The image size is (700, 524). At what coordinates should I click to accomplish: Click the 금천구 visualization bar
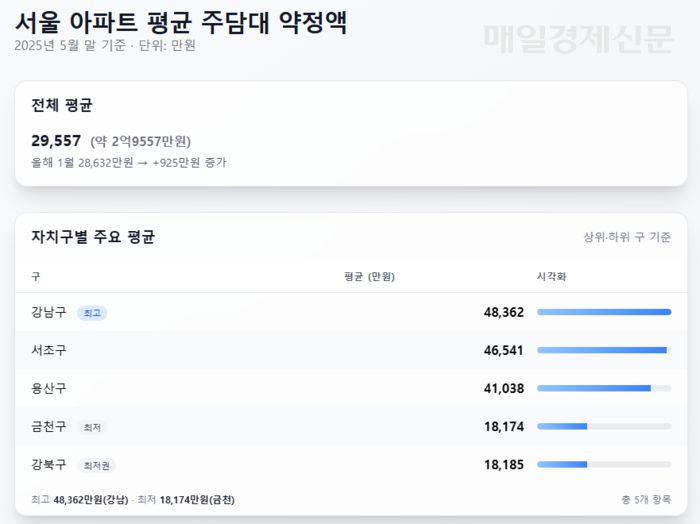coord(604,426)
